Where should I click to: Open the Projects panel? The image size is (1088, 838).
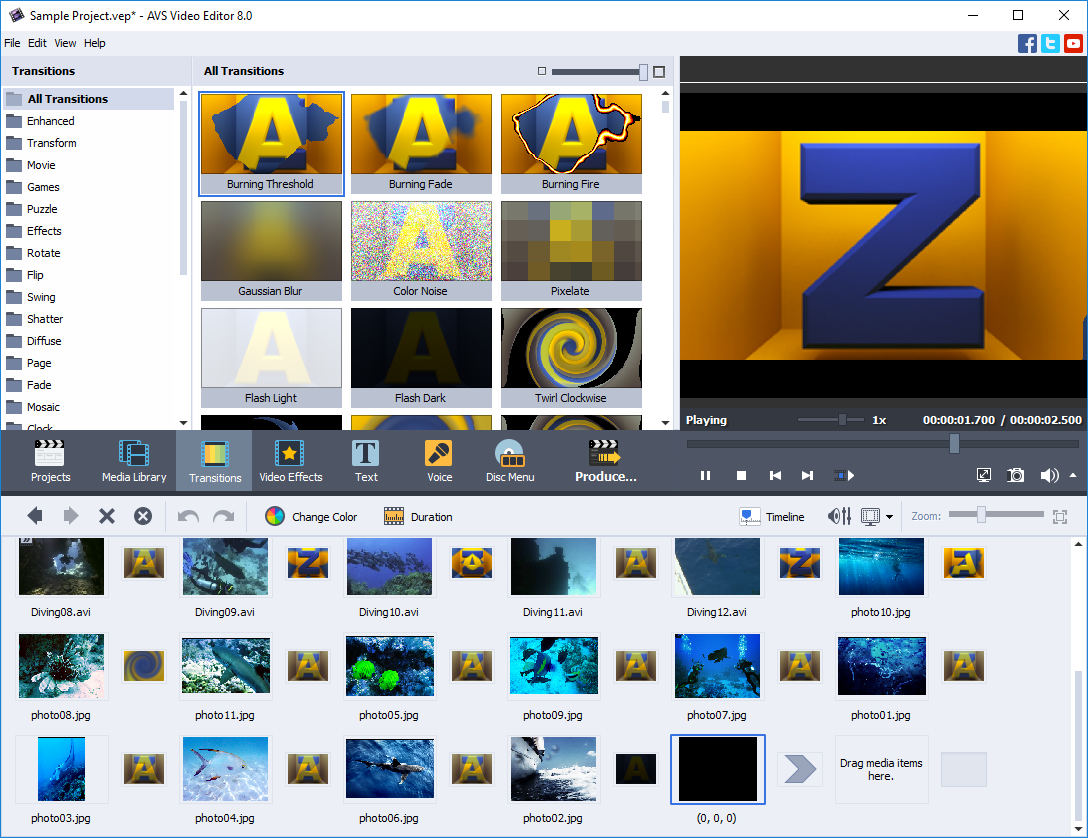coord(50,459)
